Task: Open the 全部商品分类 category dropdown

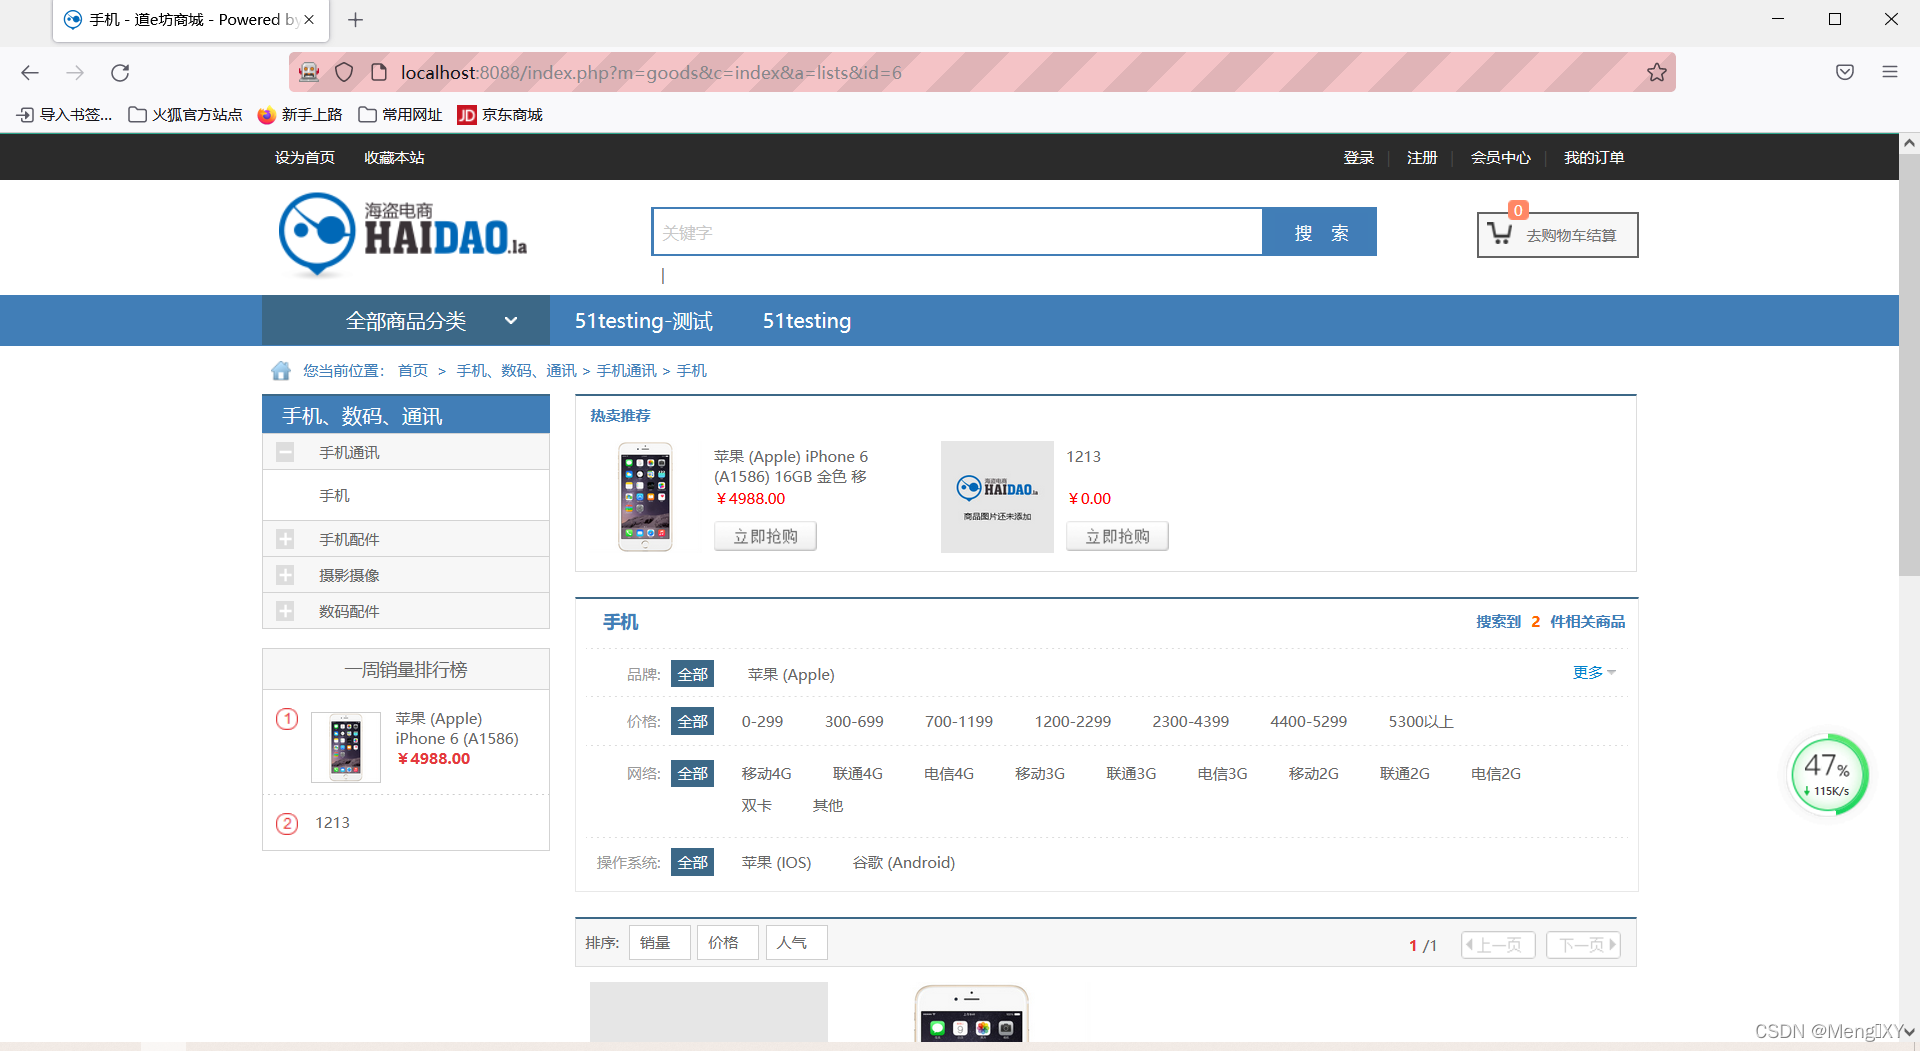Action: click(404, 320)
